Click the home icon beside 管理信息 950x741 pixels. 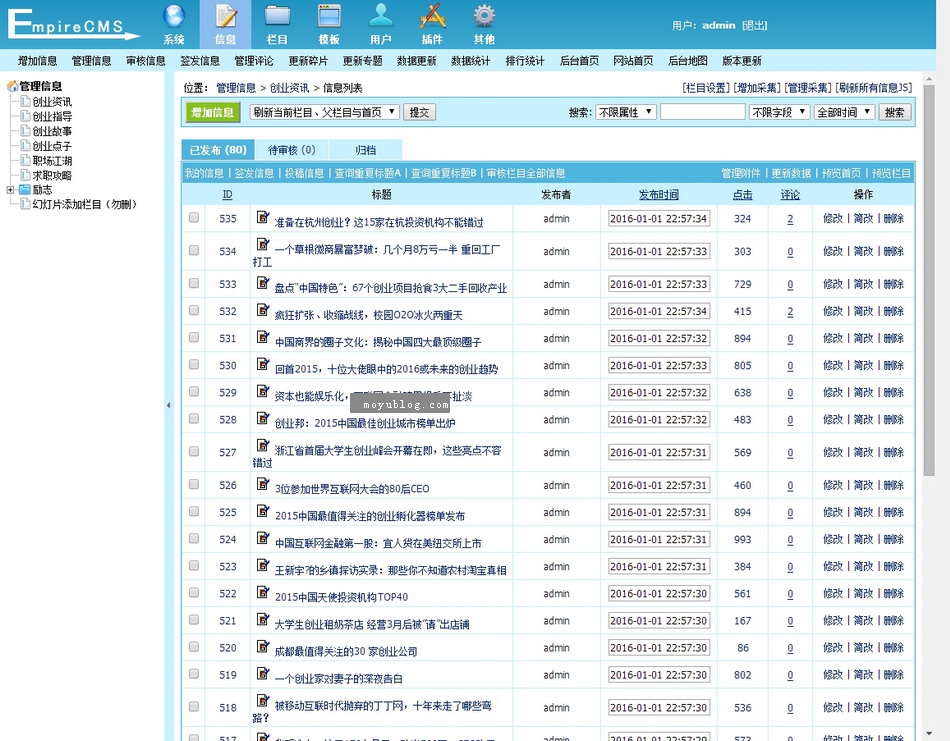(x=12, y=86)
